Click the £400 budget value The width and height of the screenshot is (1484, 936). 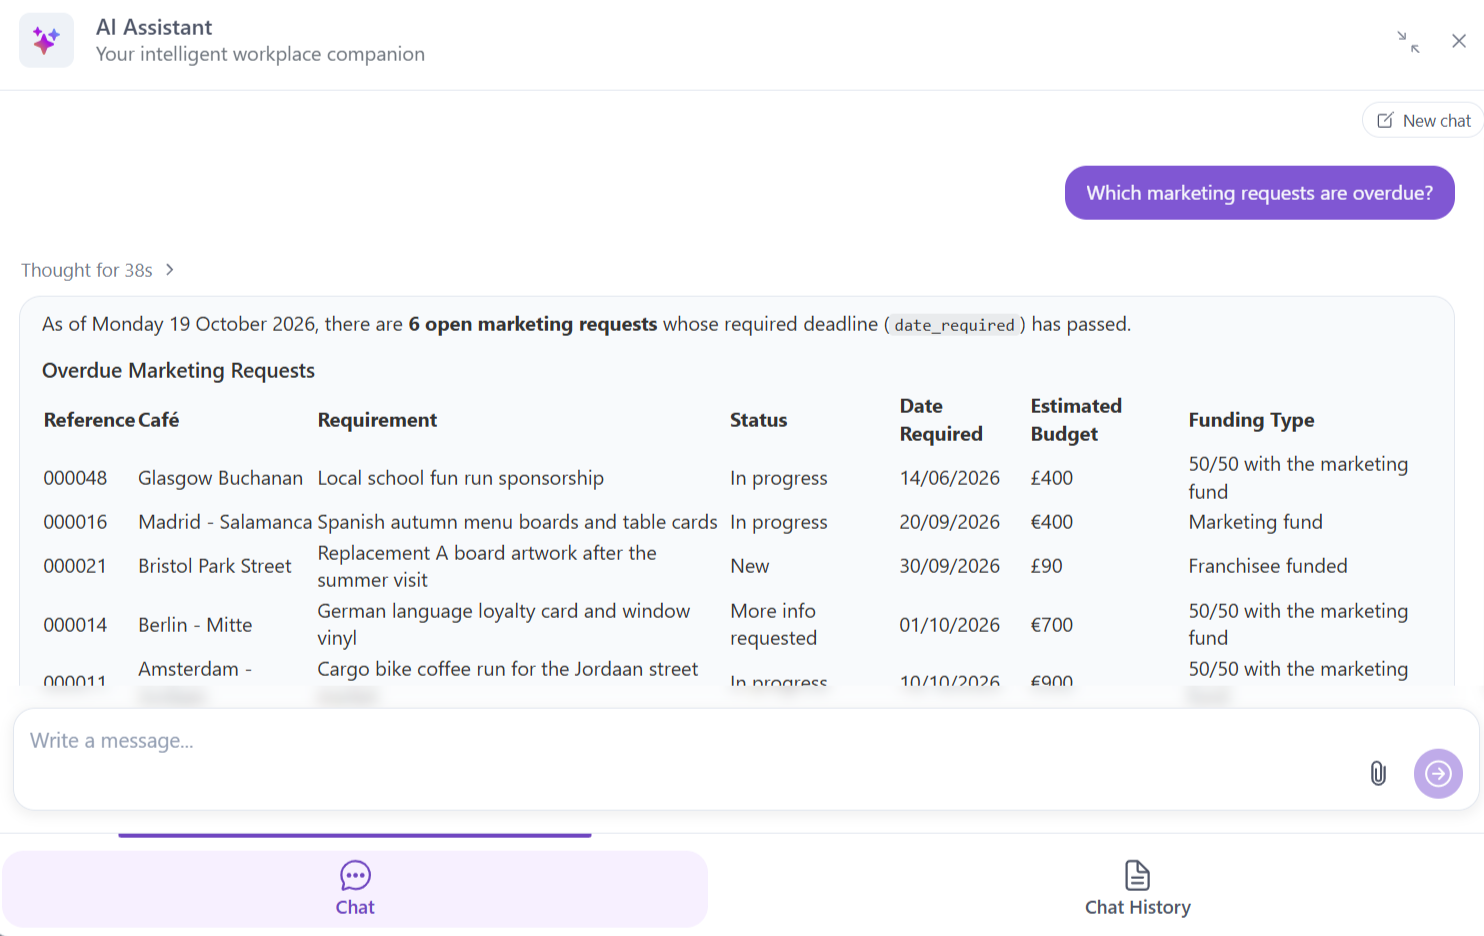(x=1051, y=478)
